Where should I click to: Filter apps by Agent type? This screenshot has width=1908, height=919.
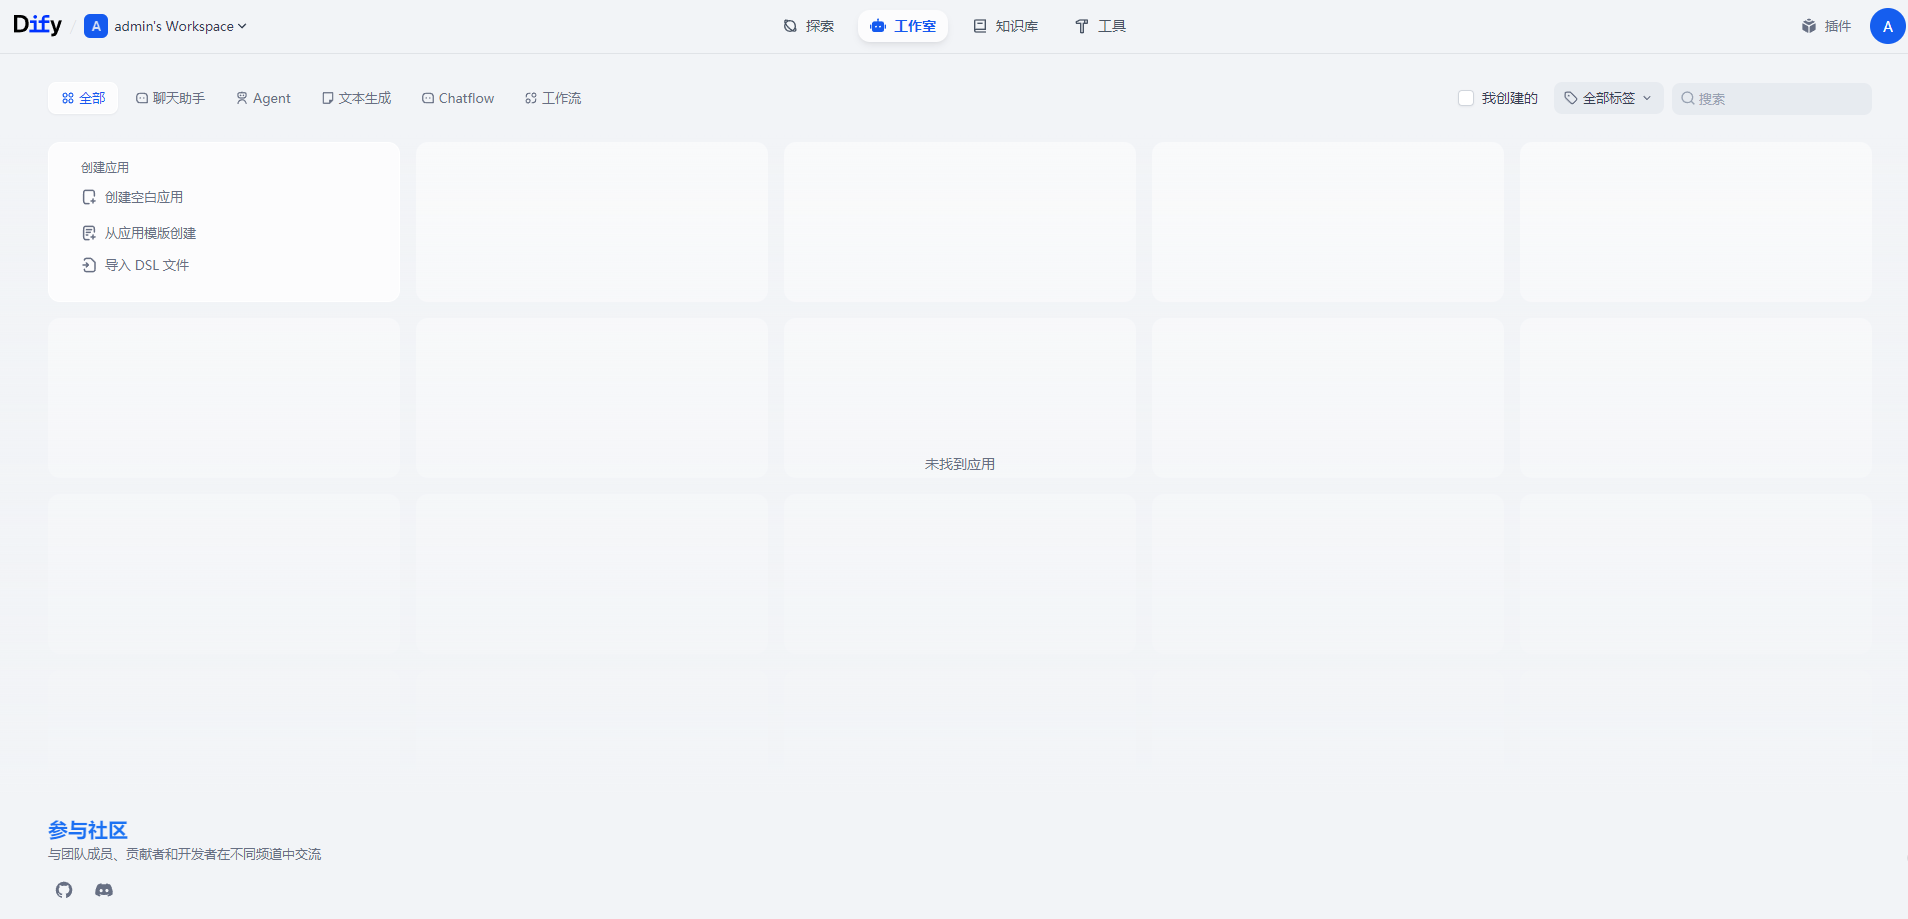(x=264, y=98)
